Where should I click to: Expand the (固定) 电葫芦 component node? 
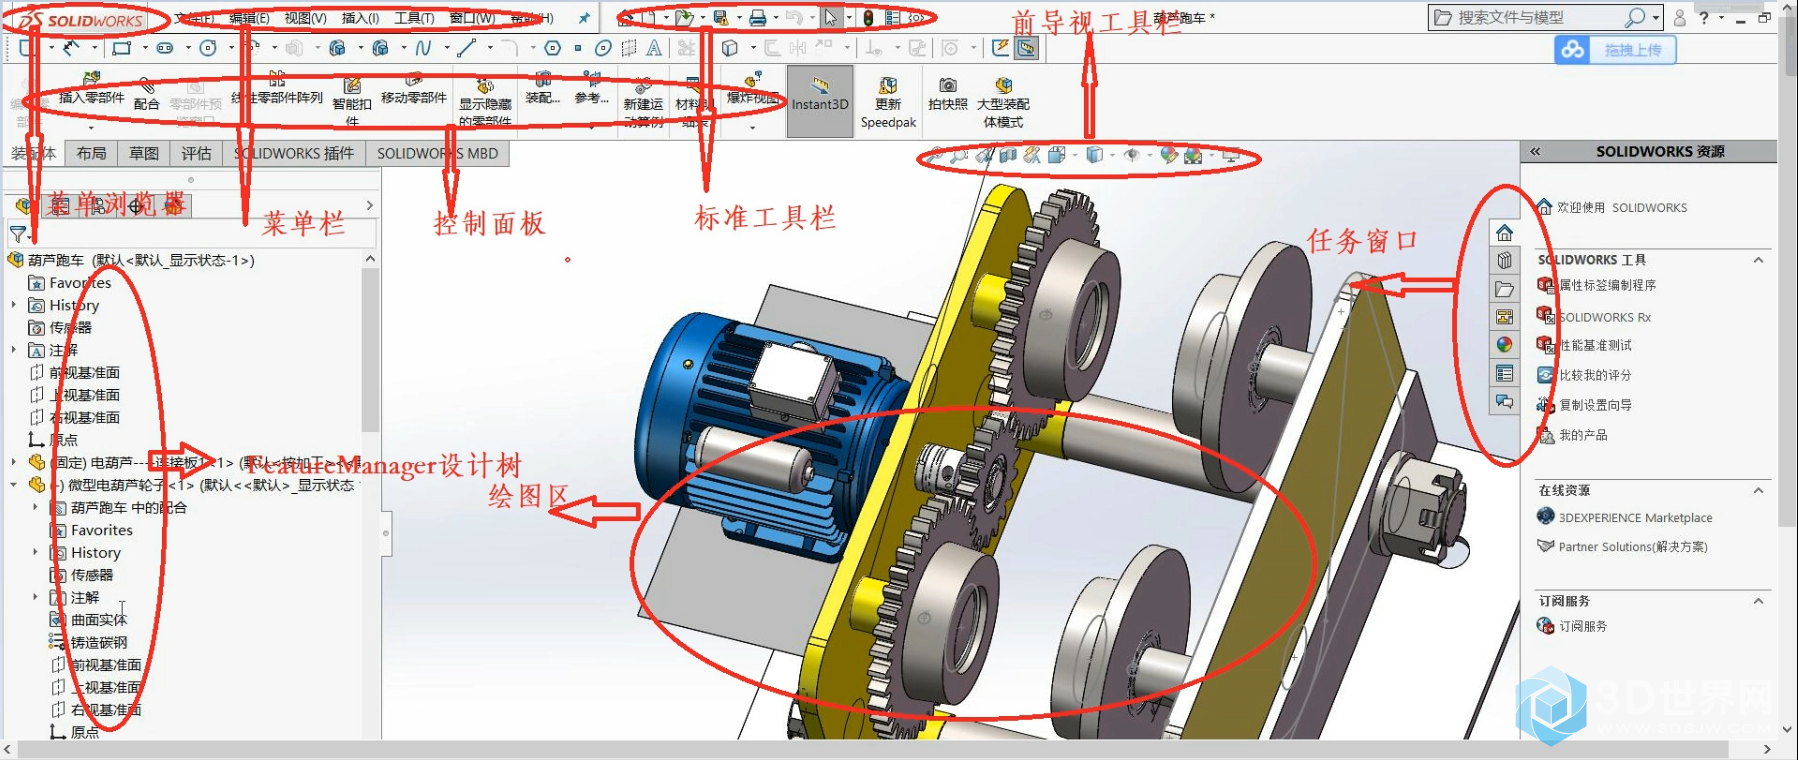coord(14,462)
